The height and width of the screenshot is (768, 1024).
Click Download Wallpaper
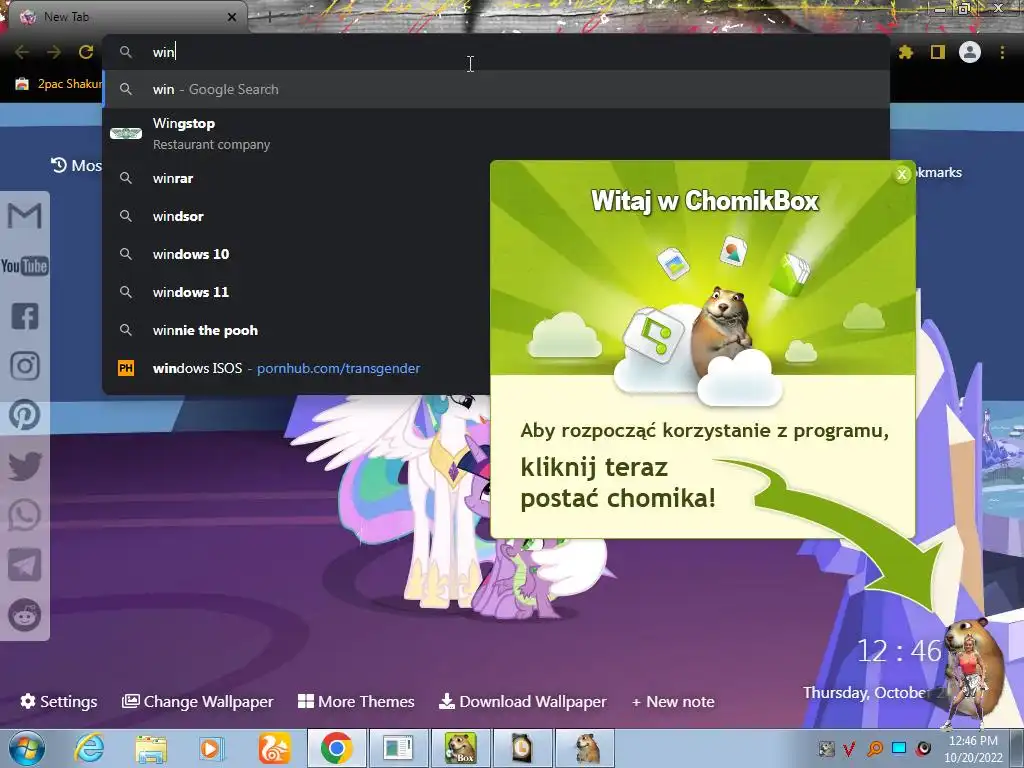coord(522,701)
